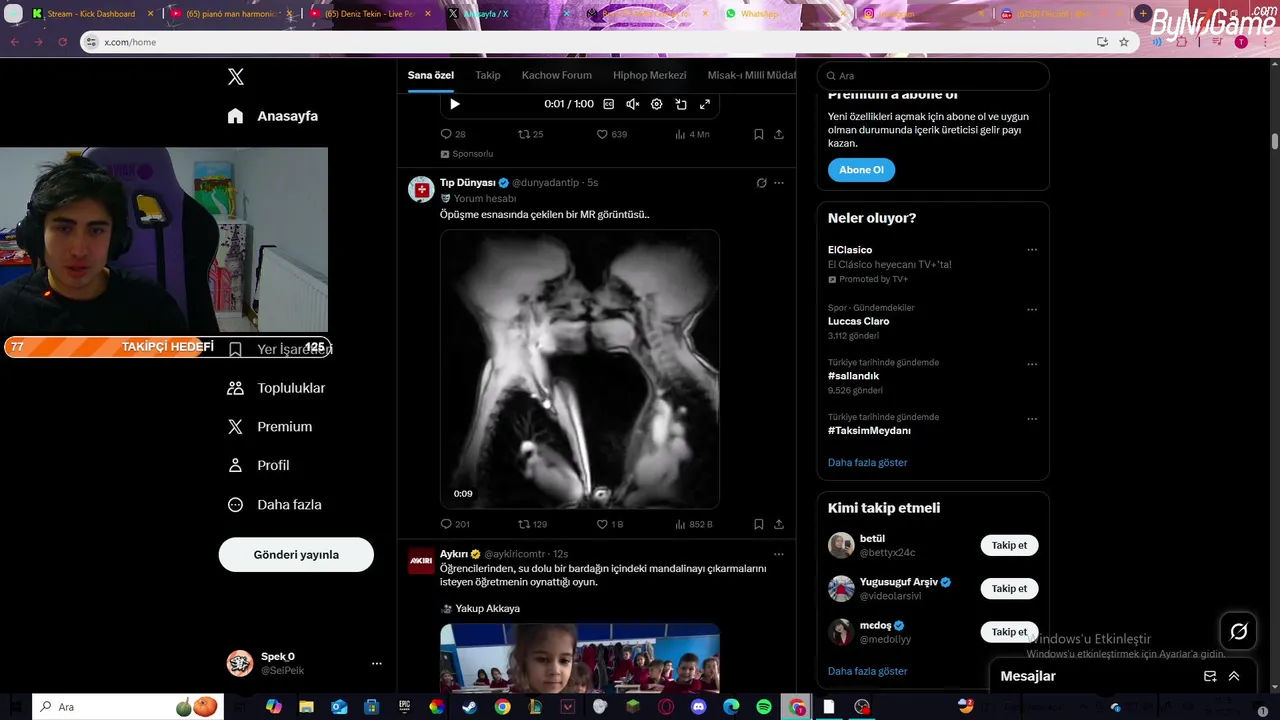This screenshot has width=1280, height=720.
Task: Open Steam from the Windows taskbar
Action: click(469, 707)
